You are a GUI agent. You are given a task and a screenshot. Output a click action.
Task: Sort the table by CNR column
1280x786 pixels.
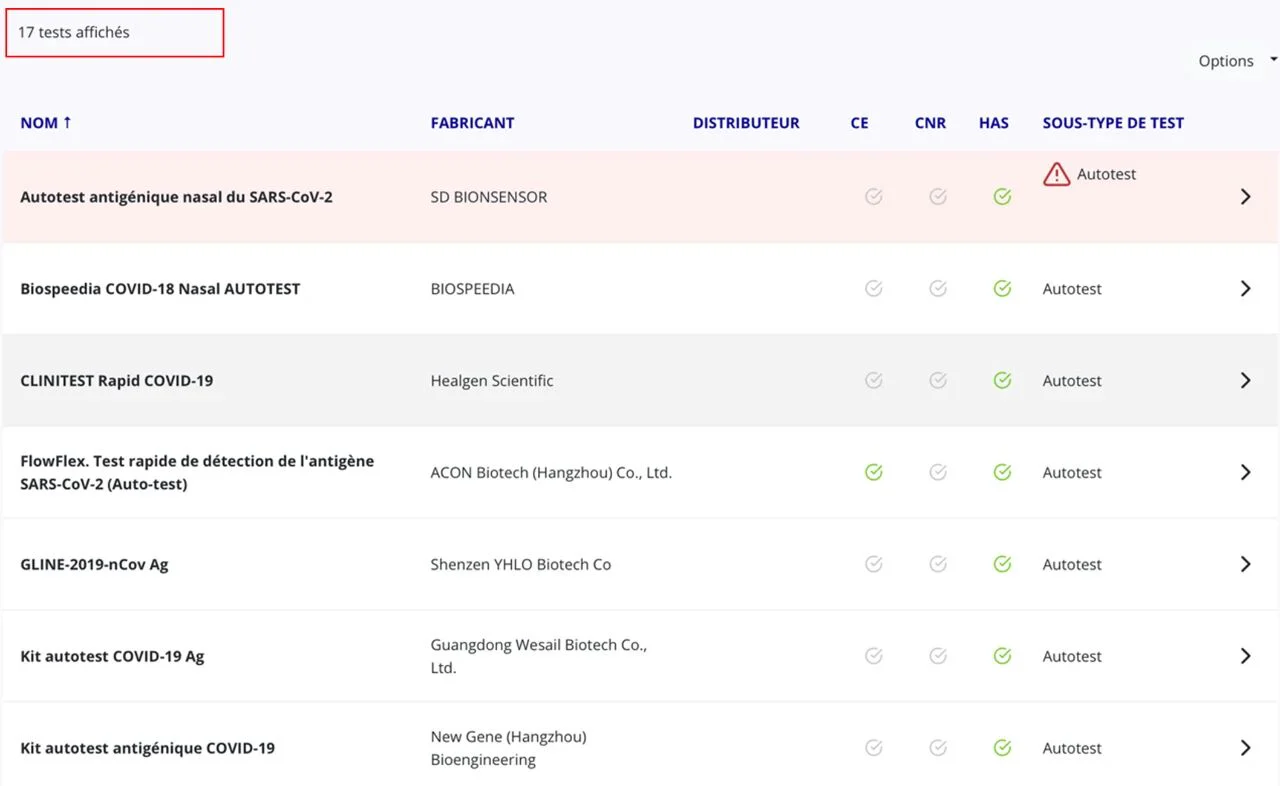pos(930,123)
